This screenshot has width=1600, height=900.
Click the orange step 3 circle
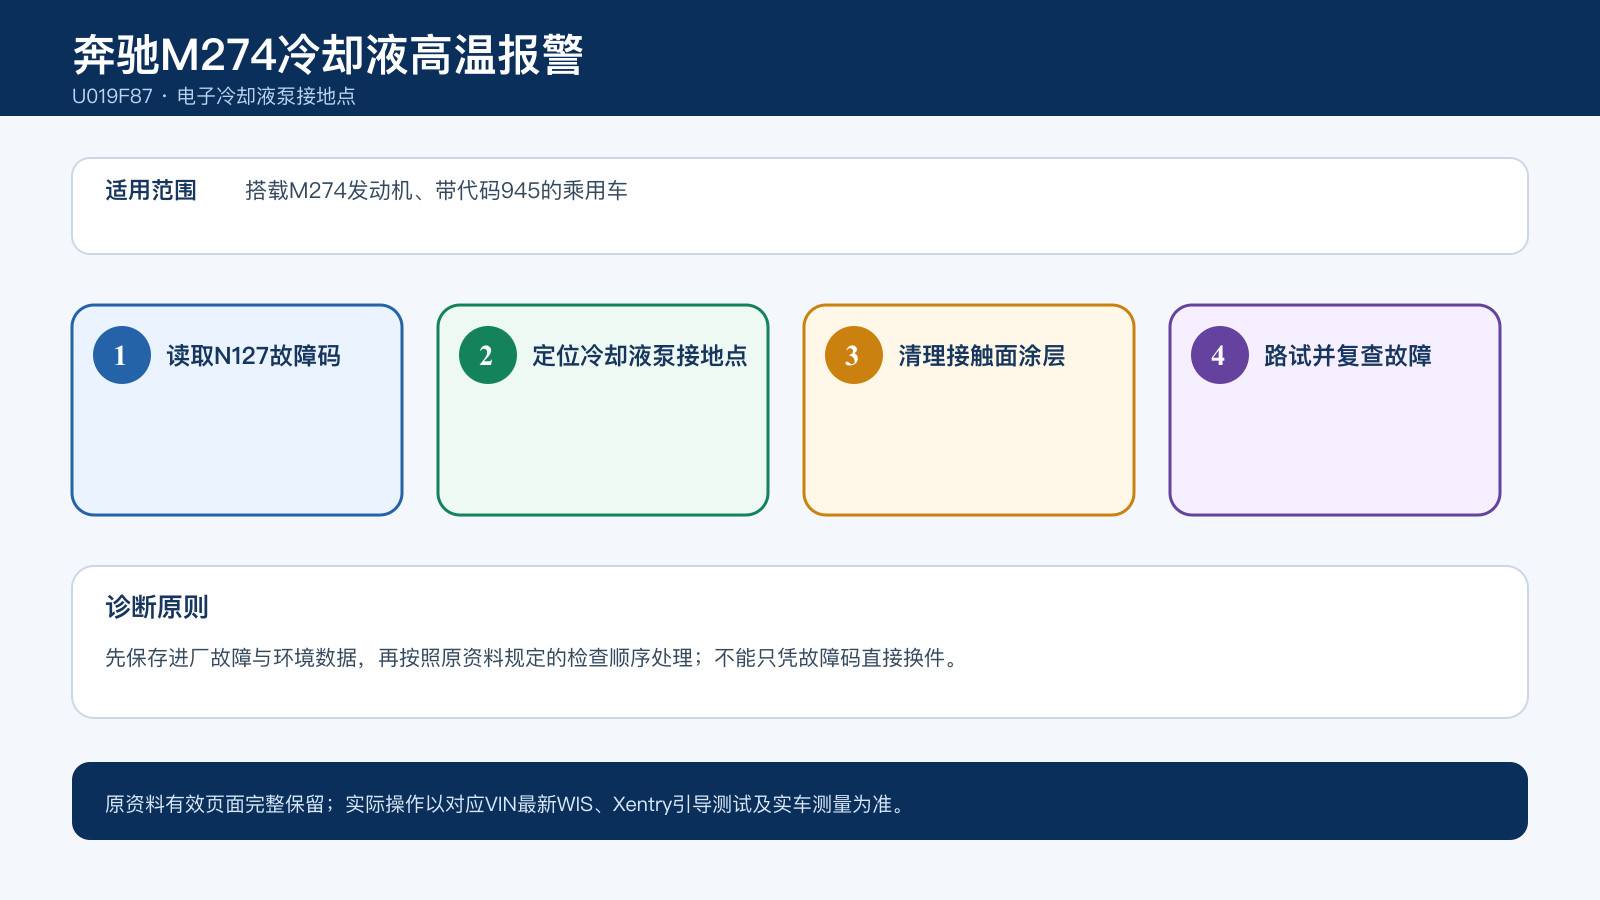click(854, 355)
